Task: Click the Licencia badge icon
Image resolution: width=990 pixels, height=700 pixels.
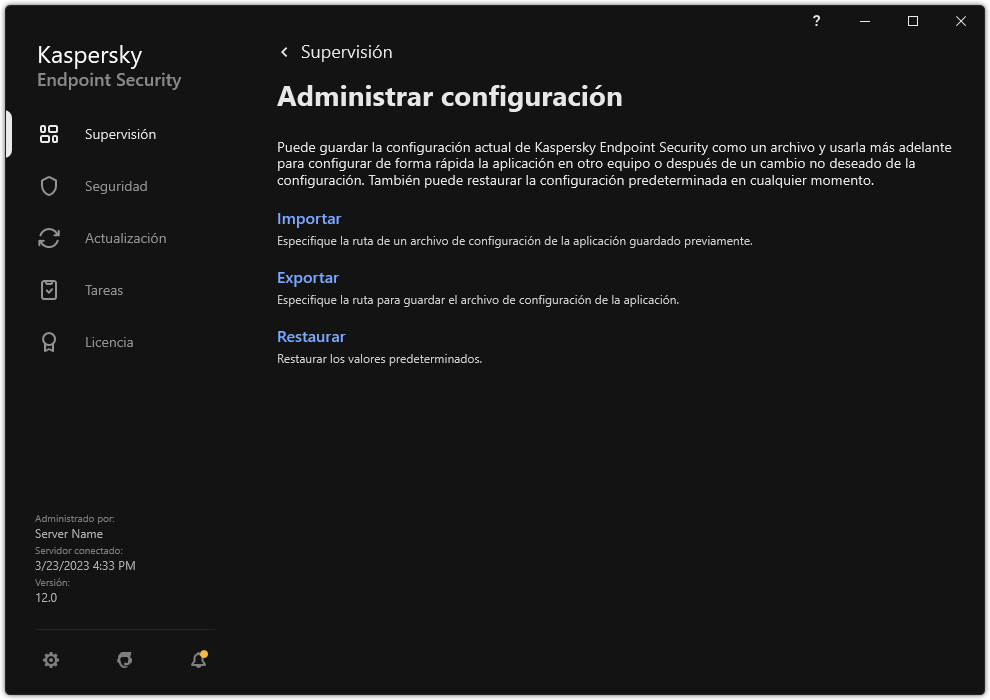Action: point(48,341)
